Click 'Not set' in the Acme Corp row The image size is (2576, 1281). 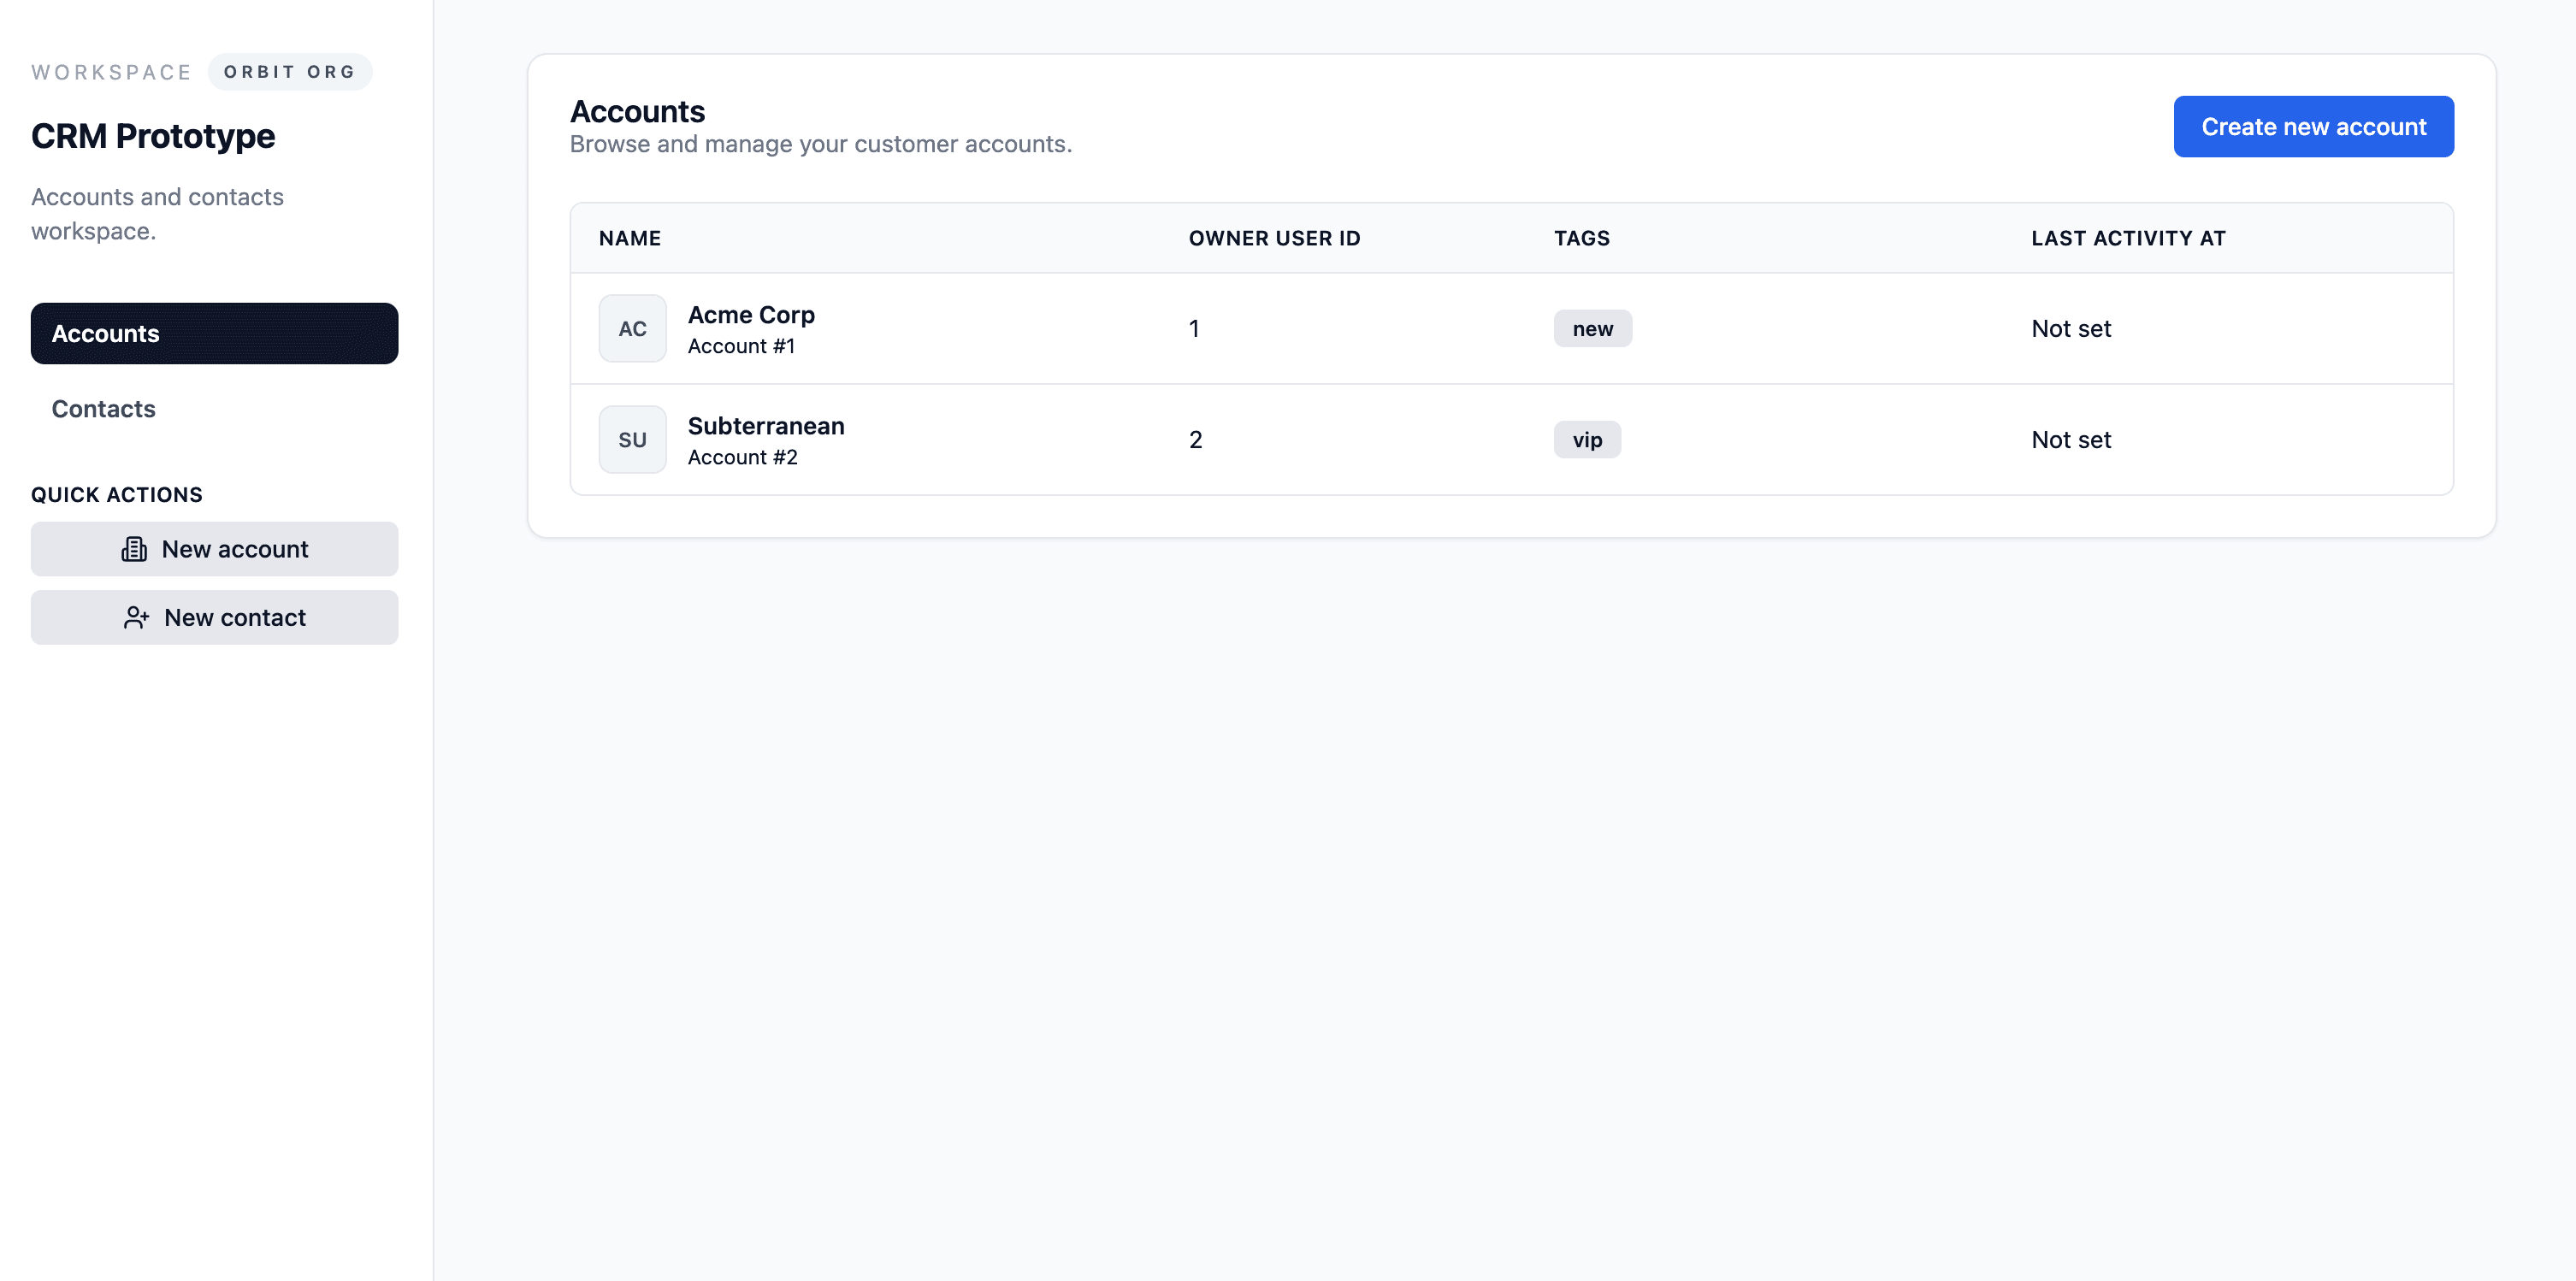click(2070, 327)
